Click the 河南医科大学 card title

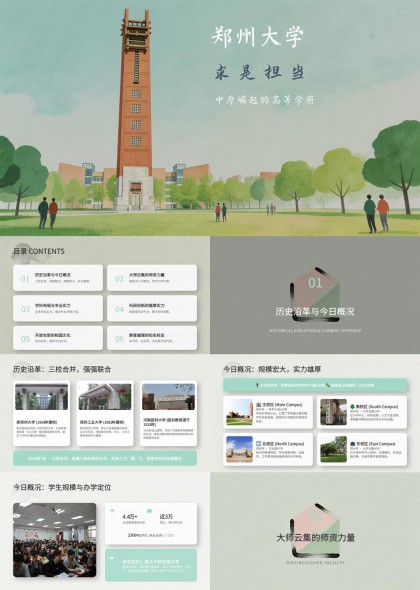(167, 421)
